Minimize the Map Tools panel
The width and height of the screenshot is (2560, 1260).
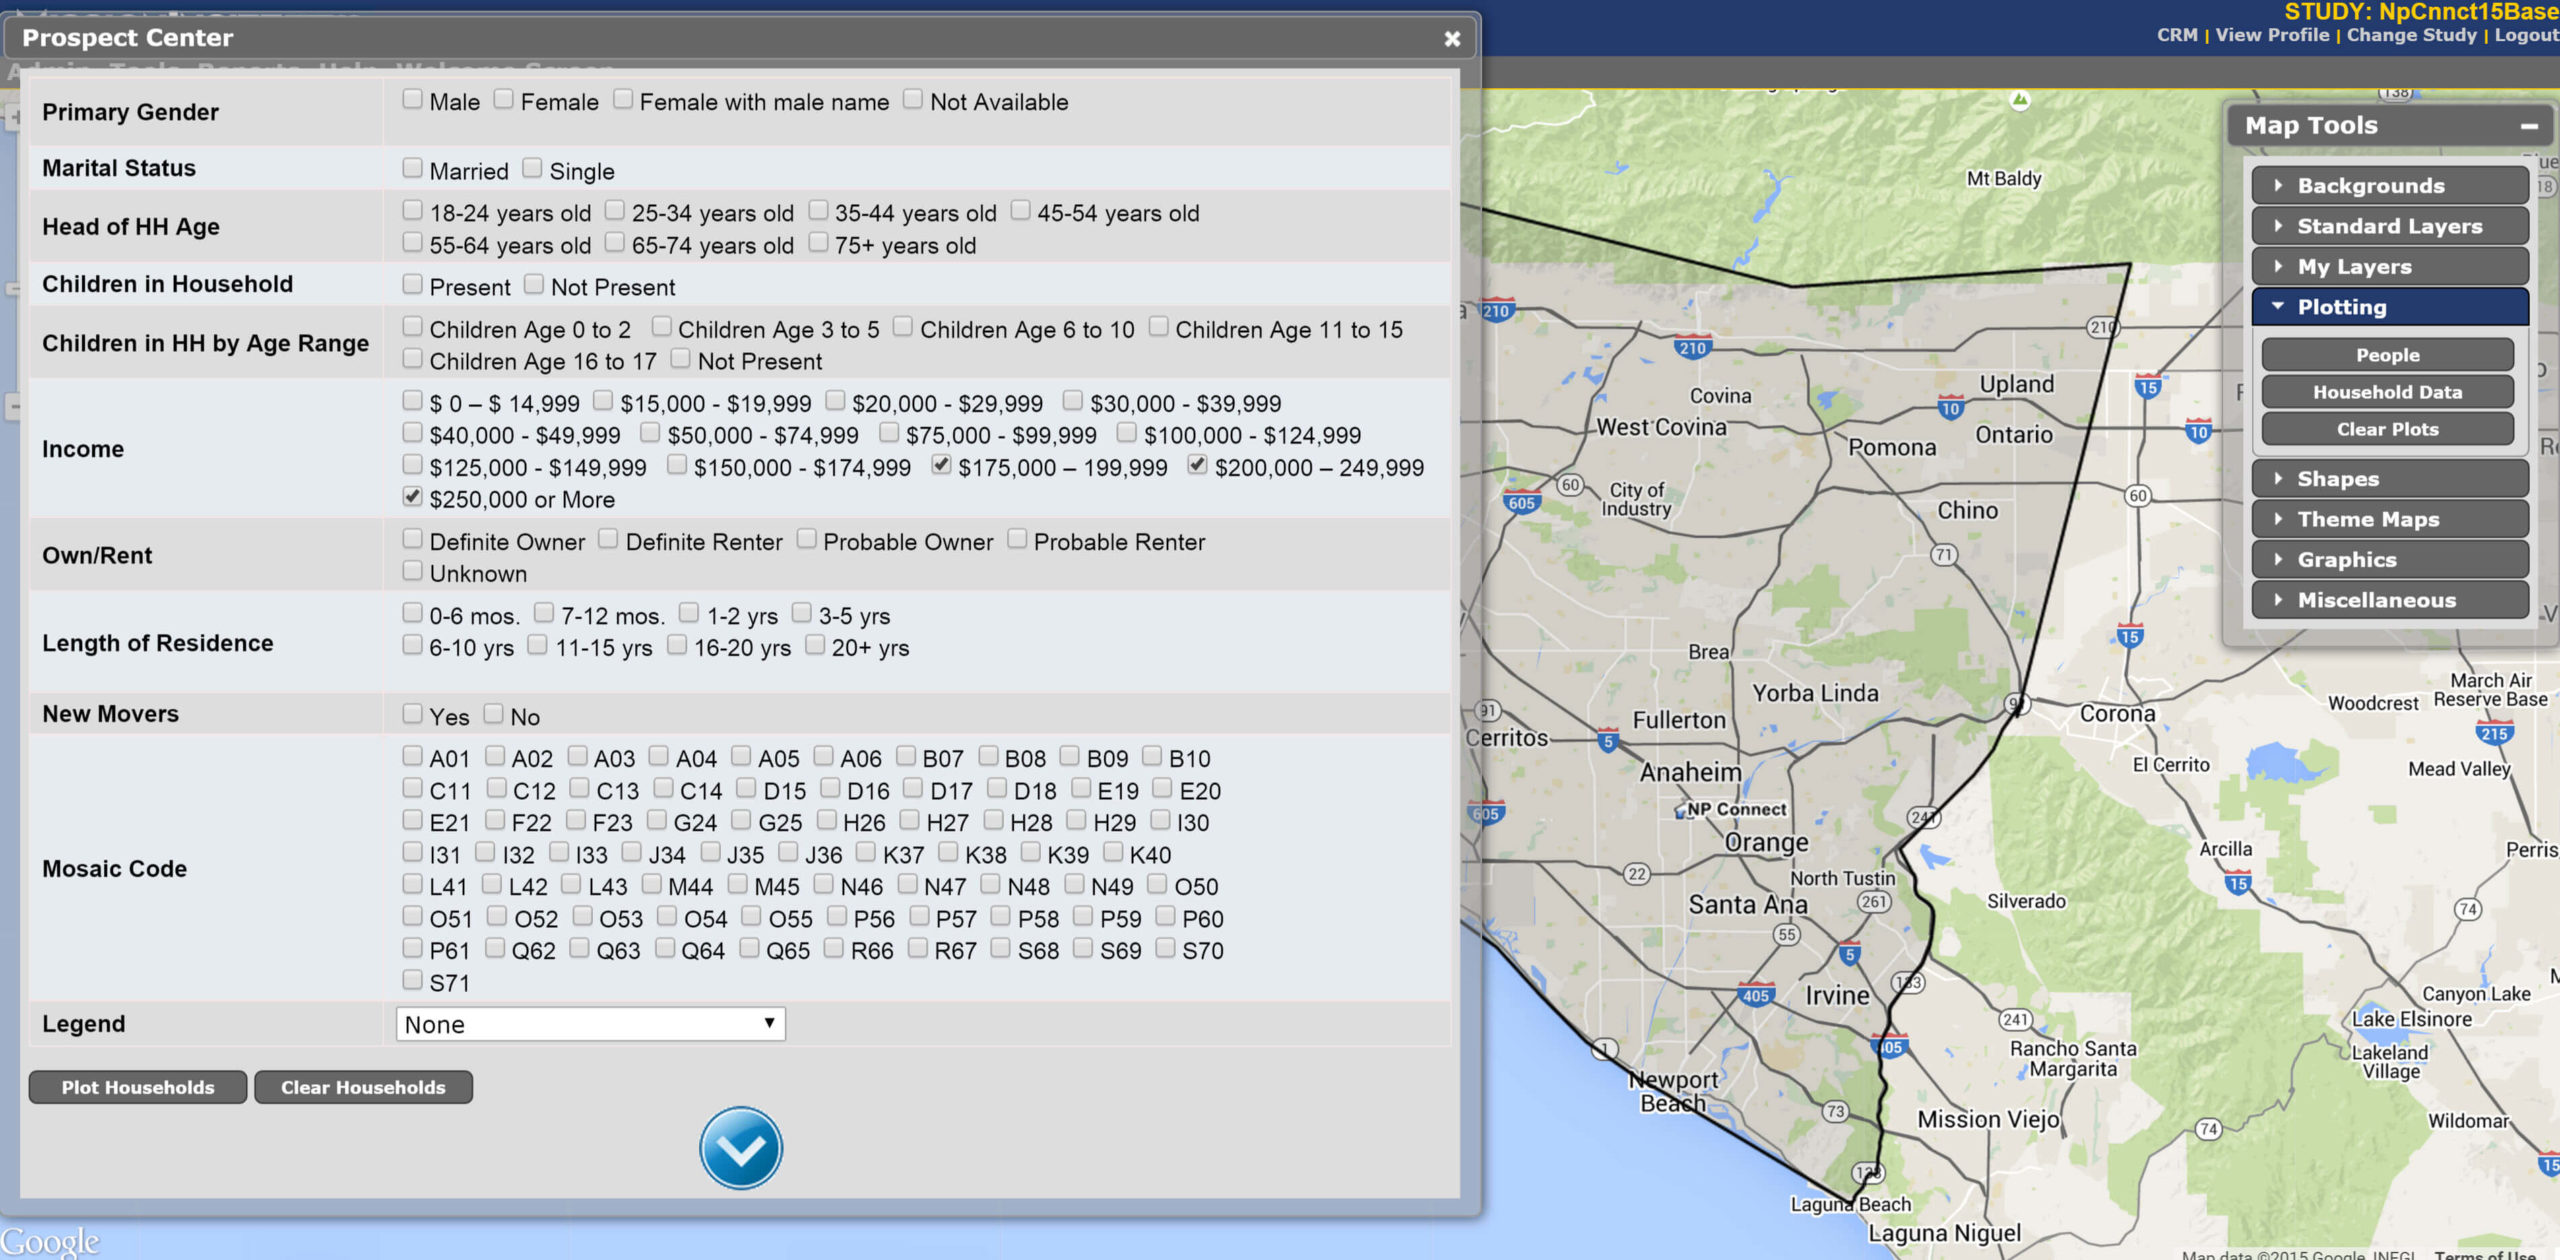click(x=2528, y=126)
